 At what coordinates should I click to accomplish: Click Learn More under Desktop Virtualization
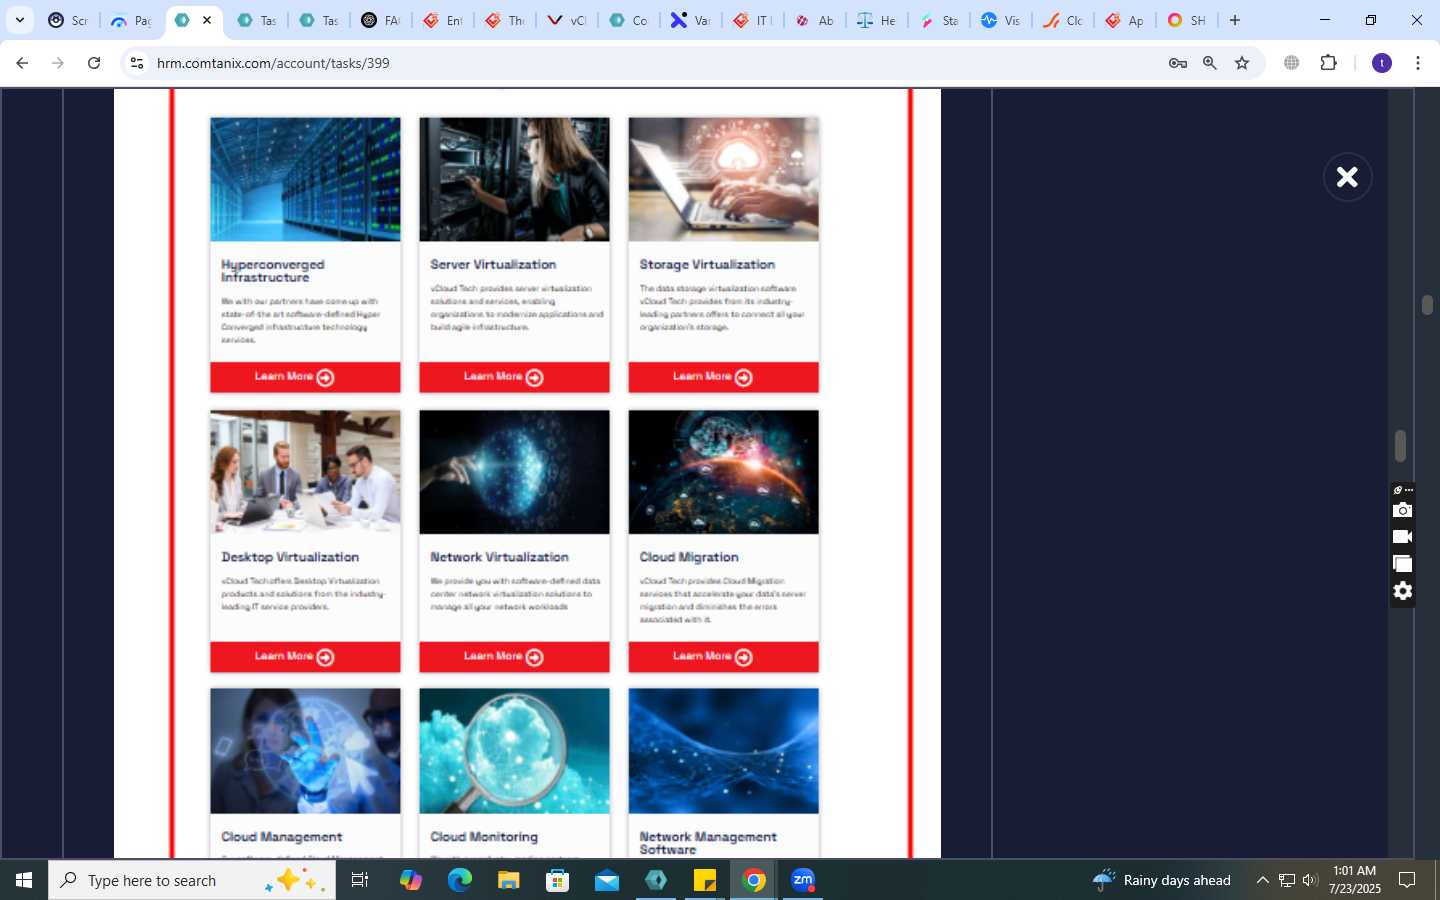tap(305, 657)
